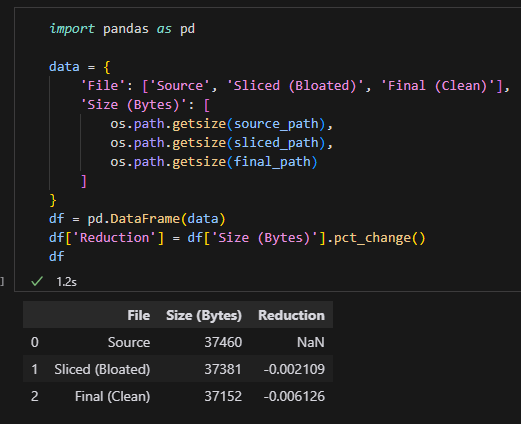Click row index 1 in the output table
The width and height of the screenshot is (521, 424).
pyautogui.click(x=35, y=369)
